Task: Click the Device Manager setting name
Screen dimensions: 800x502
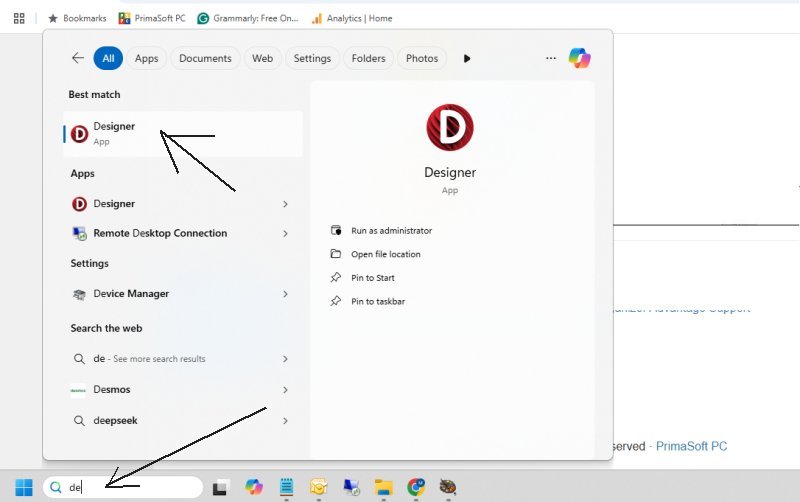Action: click(131, 294)
